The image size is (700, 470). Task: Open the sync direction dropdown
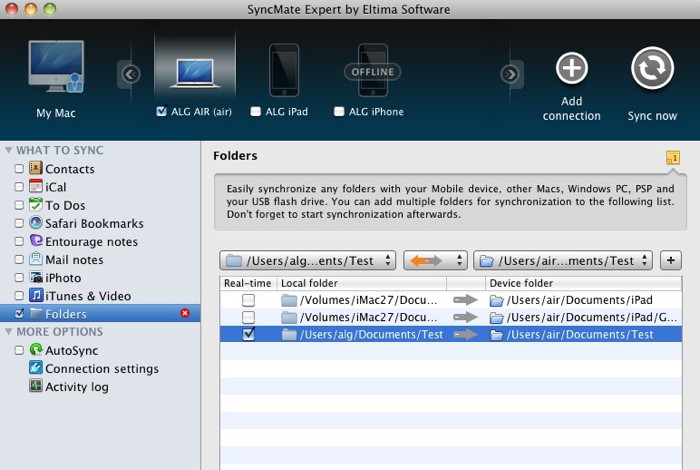click(x=435, y=261)
